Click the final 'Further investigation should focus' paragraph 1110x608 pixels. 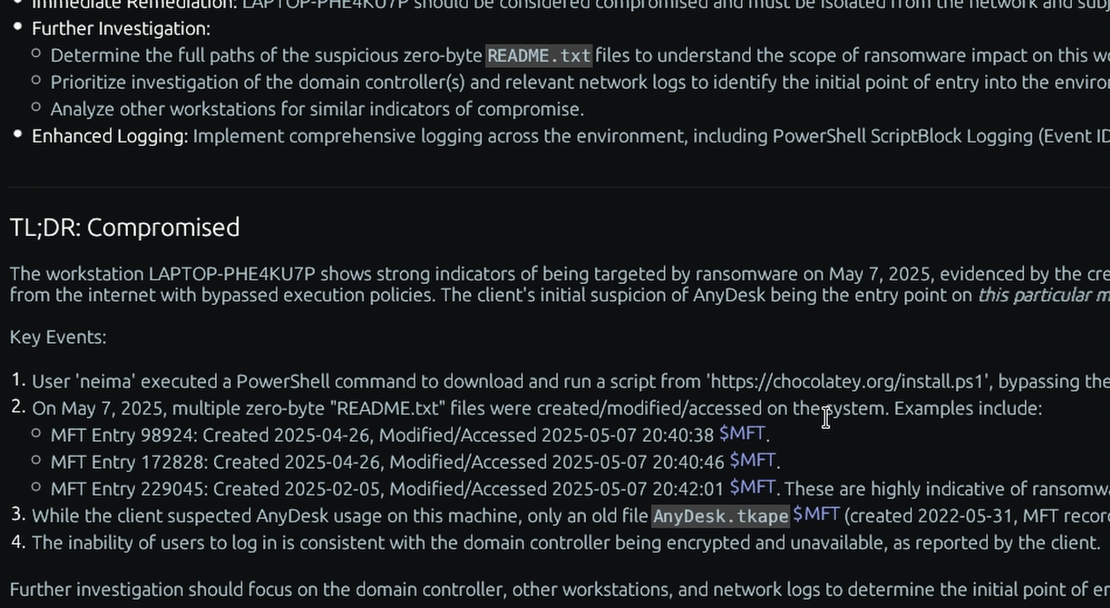click(x=560, y=590)
